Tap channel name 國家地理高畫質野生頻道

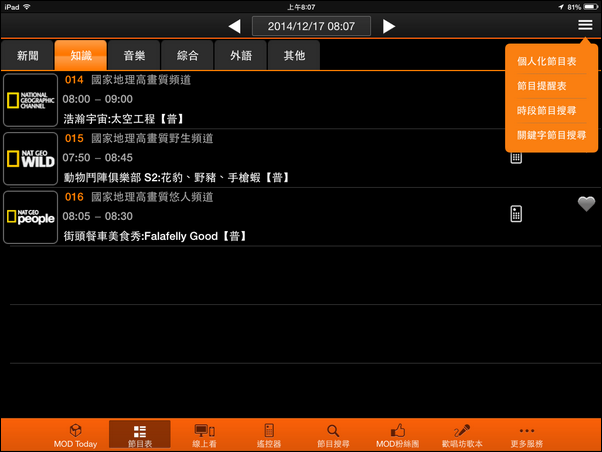click(x=152, y=138)
